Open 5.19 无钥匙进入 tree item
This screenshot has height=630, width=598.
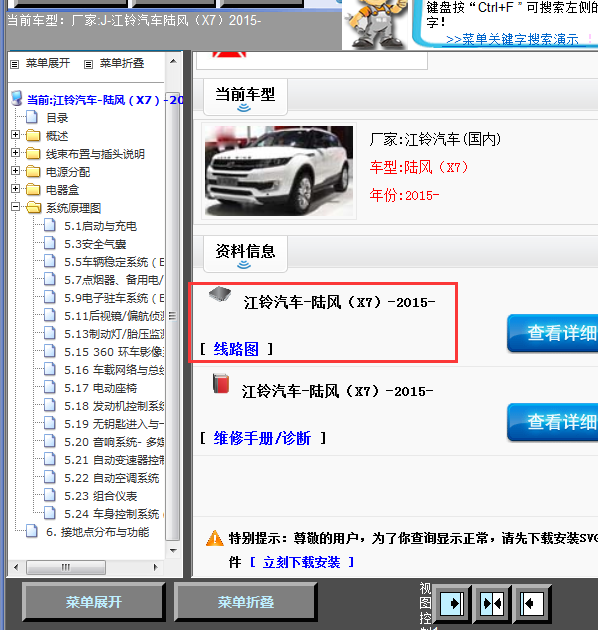[x=114, y=424]
